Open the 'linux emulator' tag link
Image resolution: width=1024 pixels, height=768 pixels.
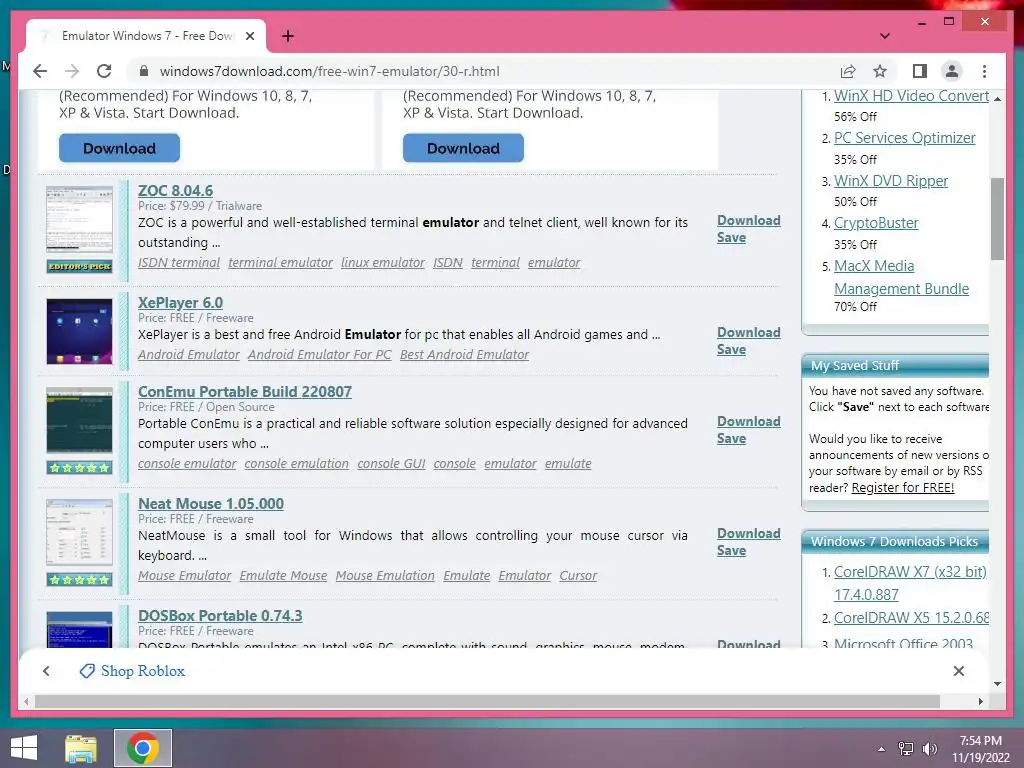pyautogui.click(x=383, y=263)
